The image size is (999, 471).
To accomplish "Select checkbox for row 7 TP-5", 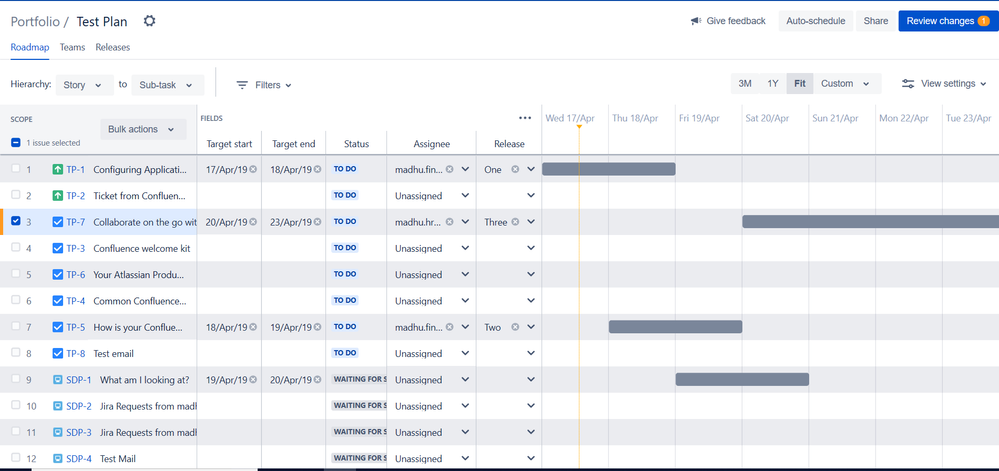I will pos(16,326).
